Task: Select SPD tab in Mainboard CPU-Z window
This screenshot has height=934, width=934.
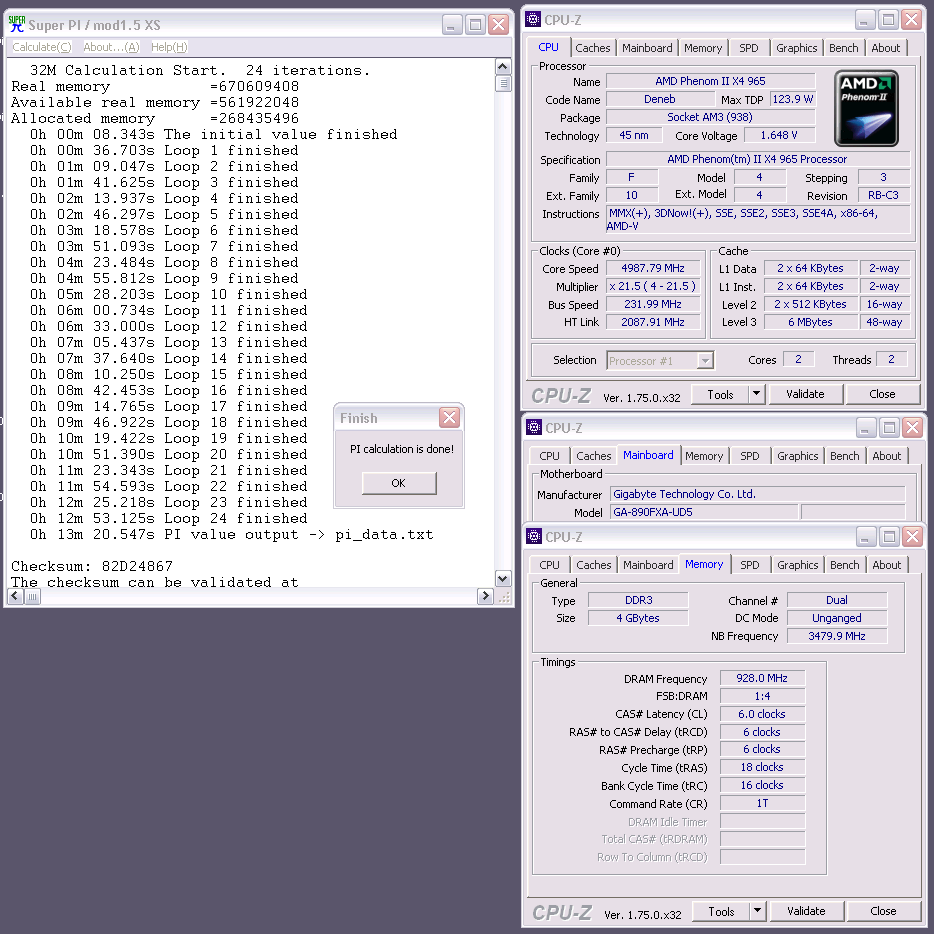Action: click(749, 456)
